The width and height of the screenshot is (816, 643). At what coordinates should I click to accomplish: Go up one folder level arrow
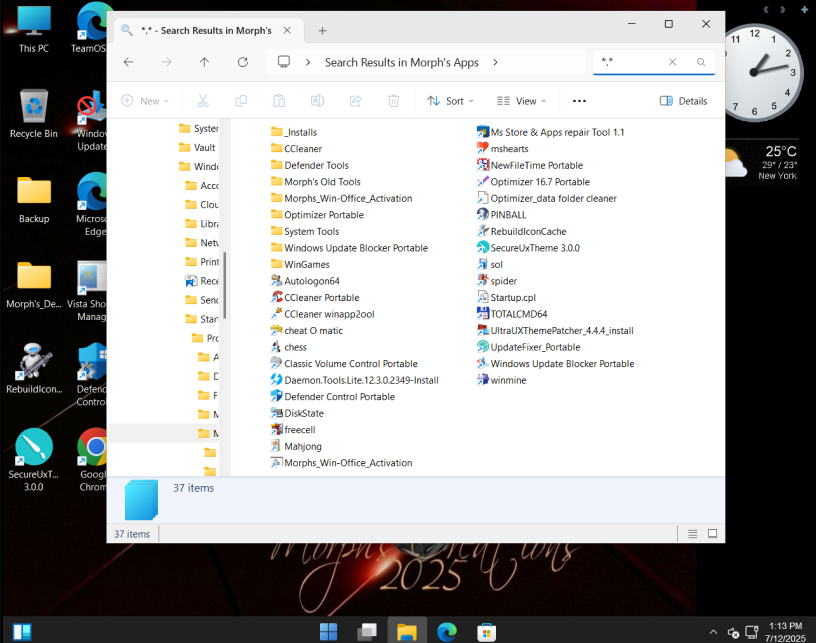coord(205,62)
